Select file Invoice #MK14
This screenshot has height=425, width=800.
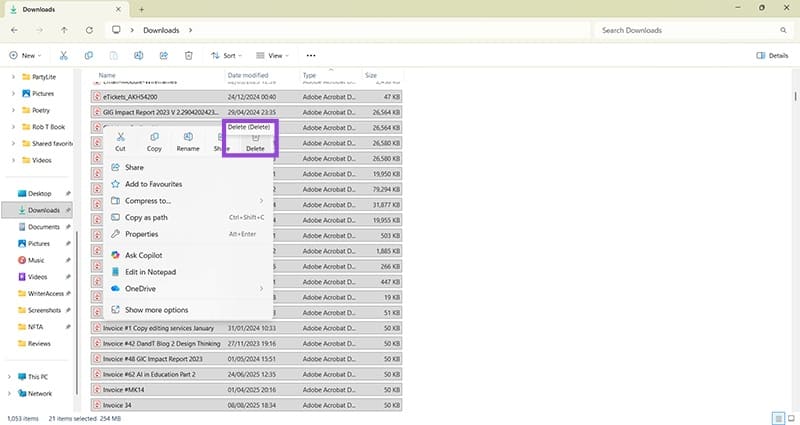246,390
